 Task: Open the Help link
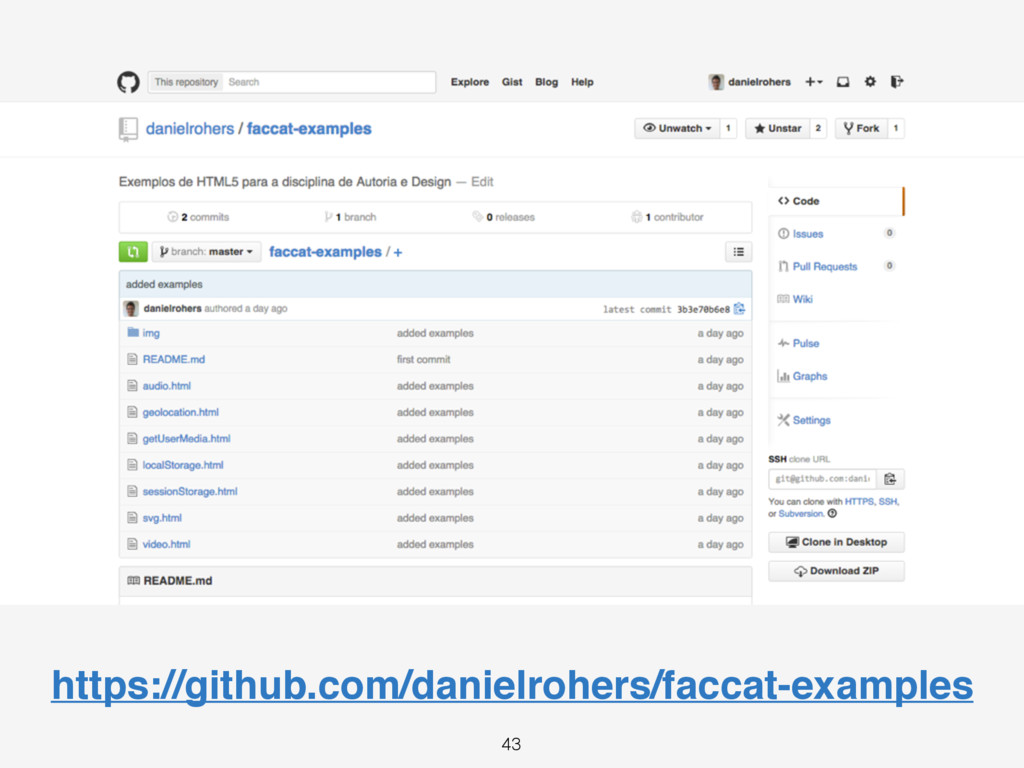click(582, 82)
